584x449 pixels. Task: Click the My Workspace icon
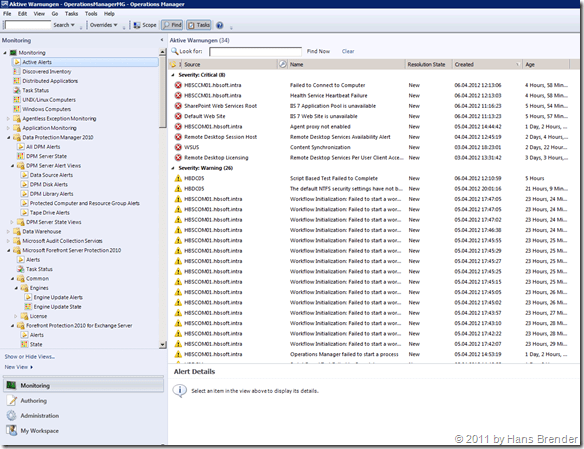coord(12,430)
